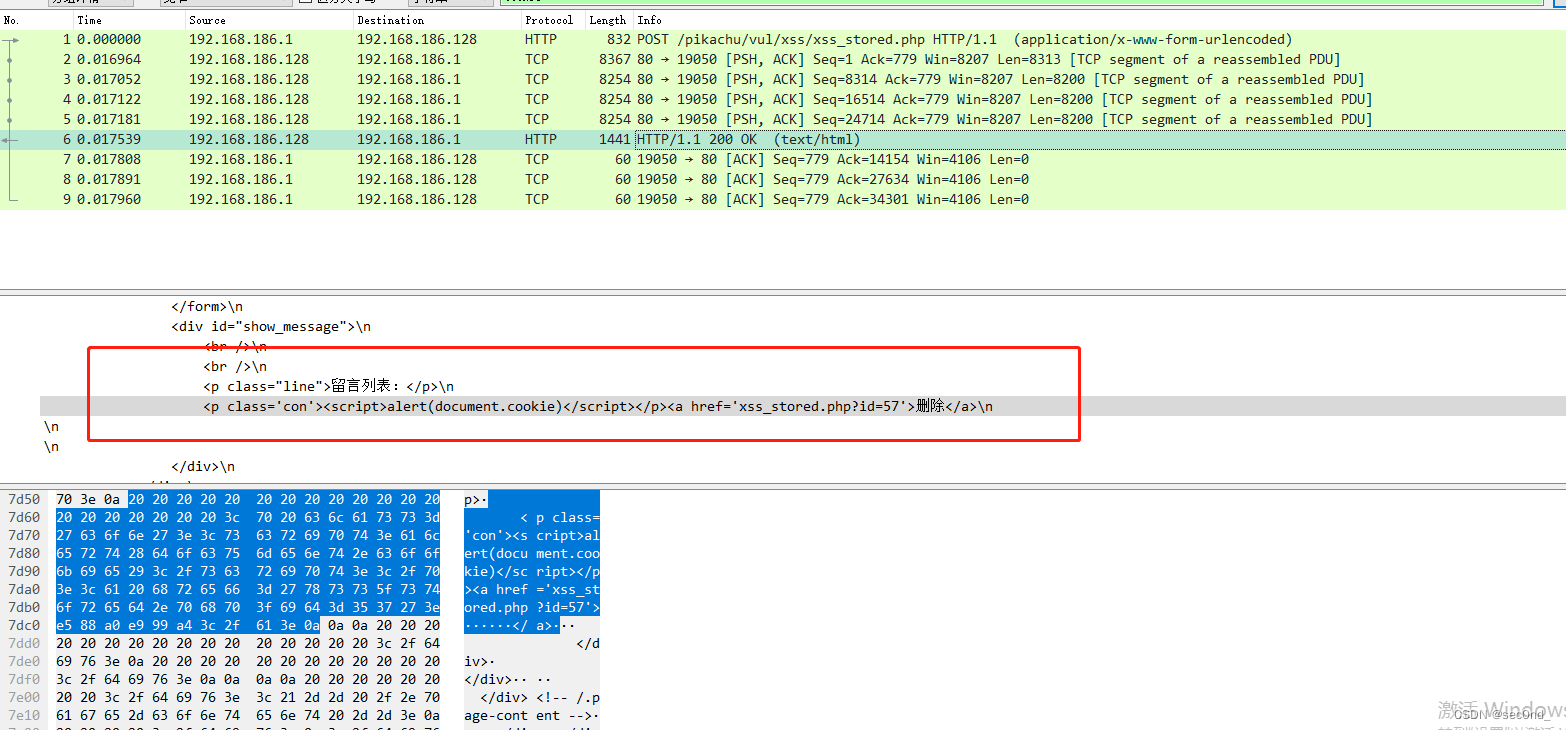1566x730 pixels.
Task: Click the Time cell 0.017052
Action: click(109, 80)
